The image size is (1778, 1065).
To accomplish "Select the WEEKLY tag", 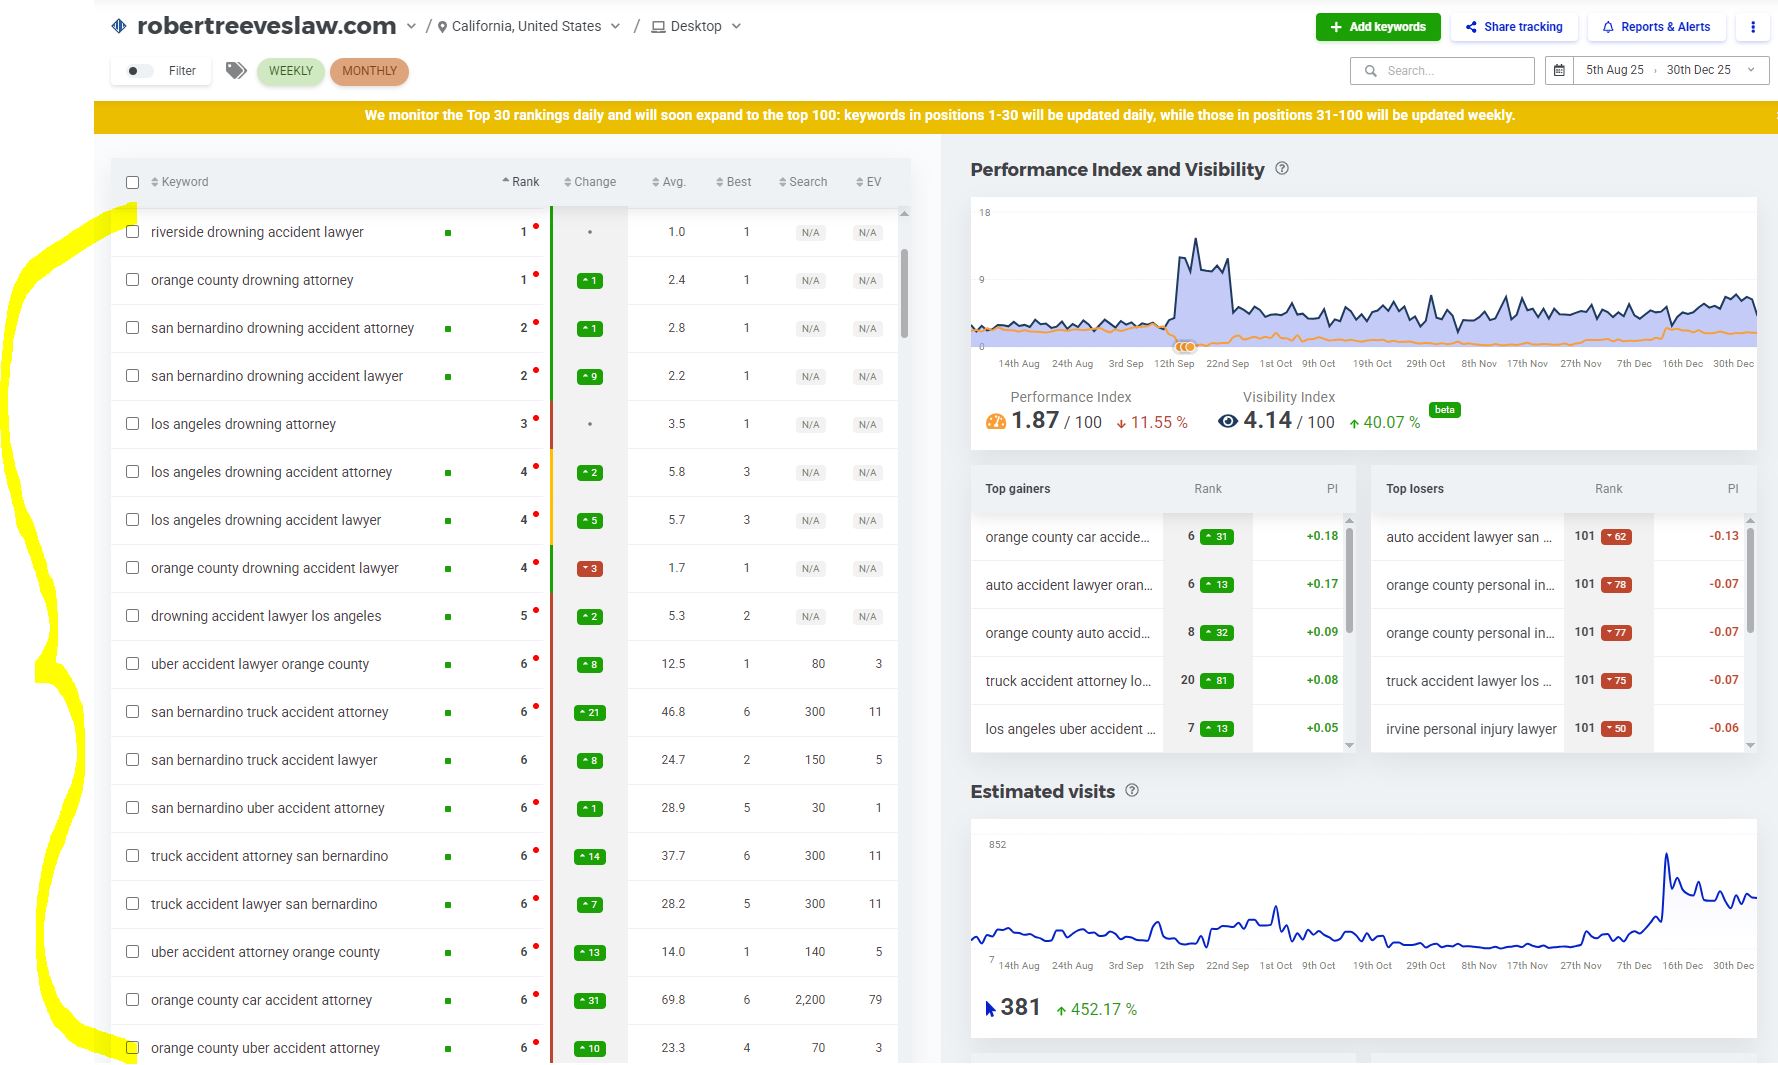I will (x=291, y=71).
